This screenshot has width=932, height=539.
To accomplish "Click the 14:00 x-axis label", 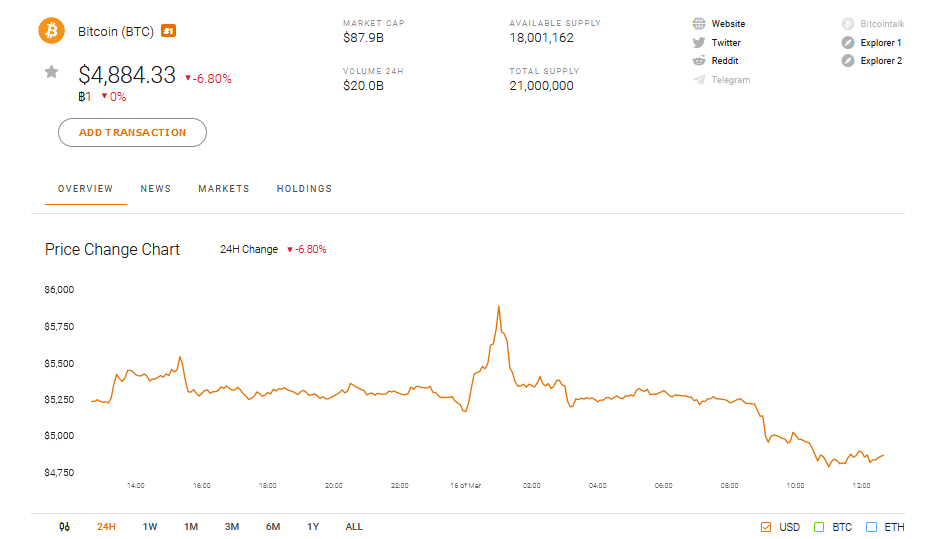I will pos(136,486).
